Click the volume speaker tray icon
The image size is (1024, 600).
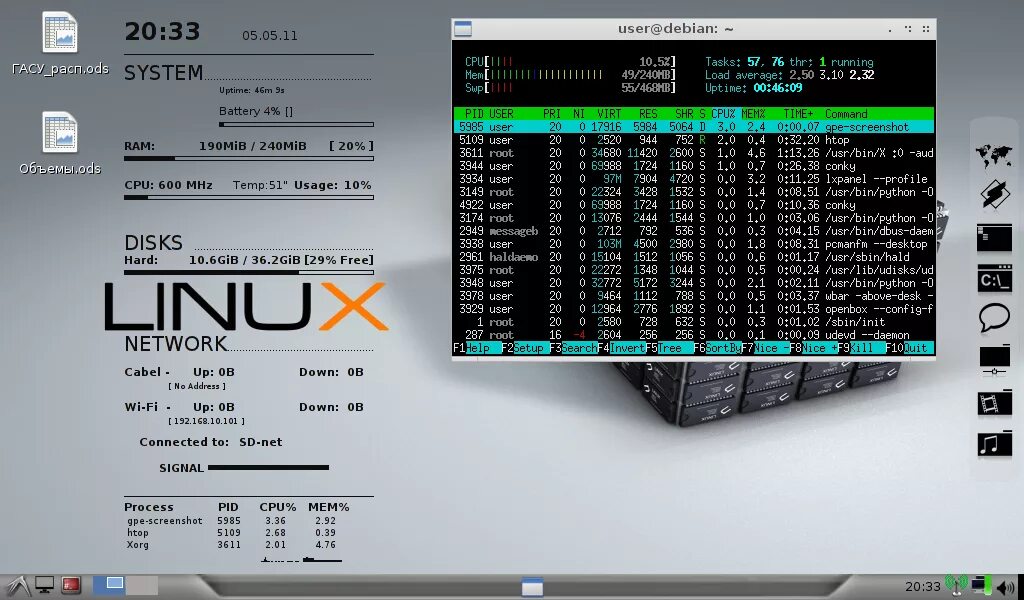[x=1006, y=586]
